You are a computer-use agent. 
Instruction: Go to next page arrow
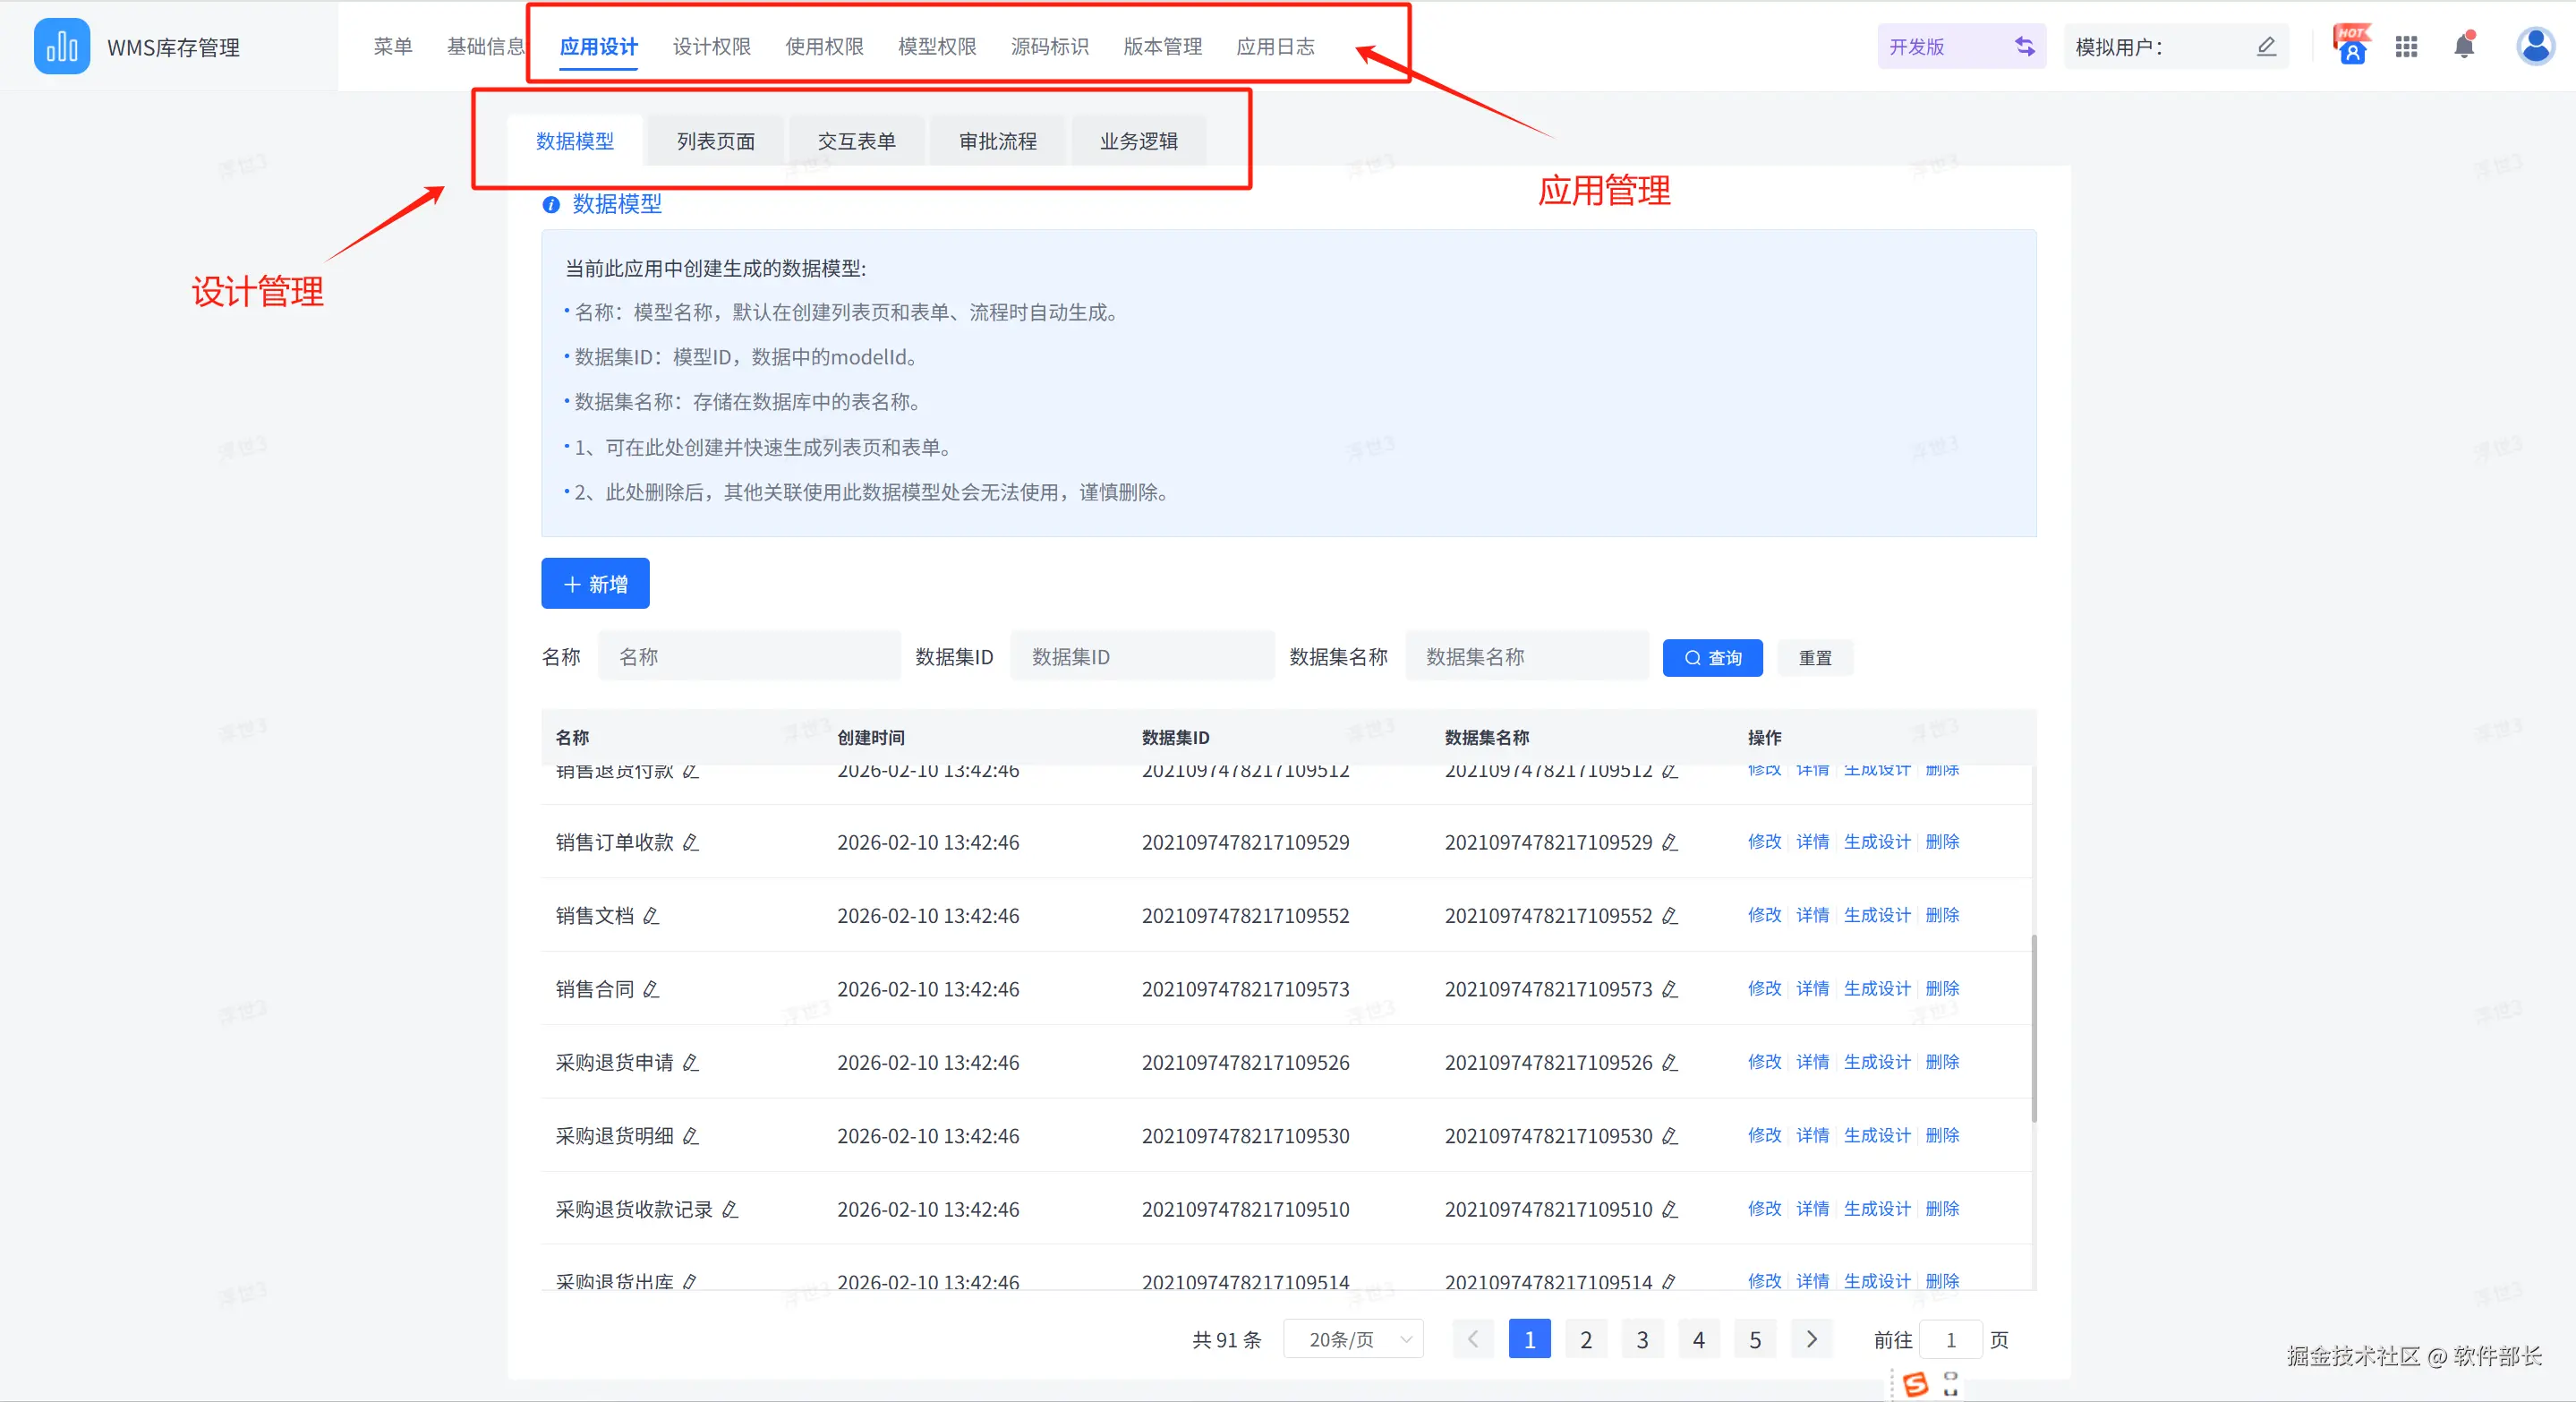pyautogui.click(x=1811, y=1340)
